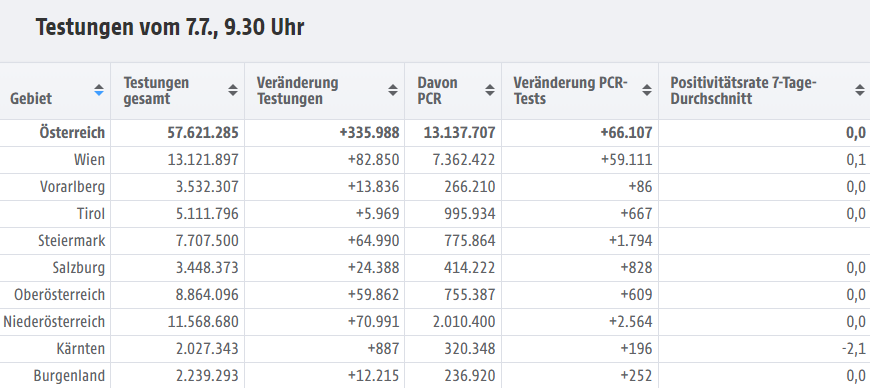
Task: Click Österreich total tests 57.621.285
Action: pyautogui.click(x=203, y=133)
